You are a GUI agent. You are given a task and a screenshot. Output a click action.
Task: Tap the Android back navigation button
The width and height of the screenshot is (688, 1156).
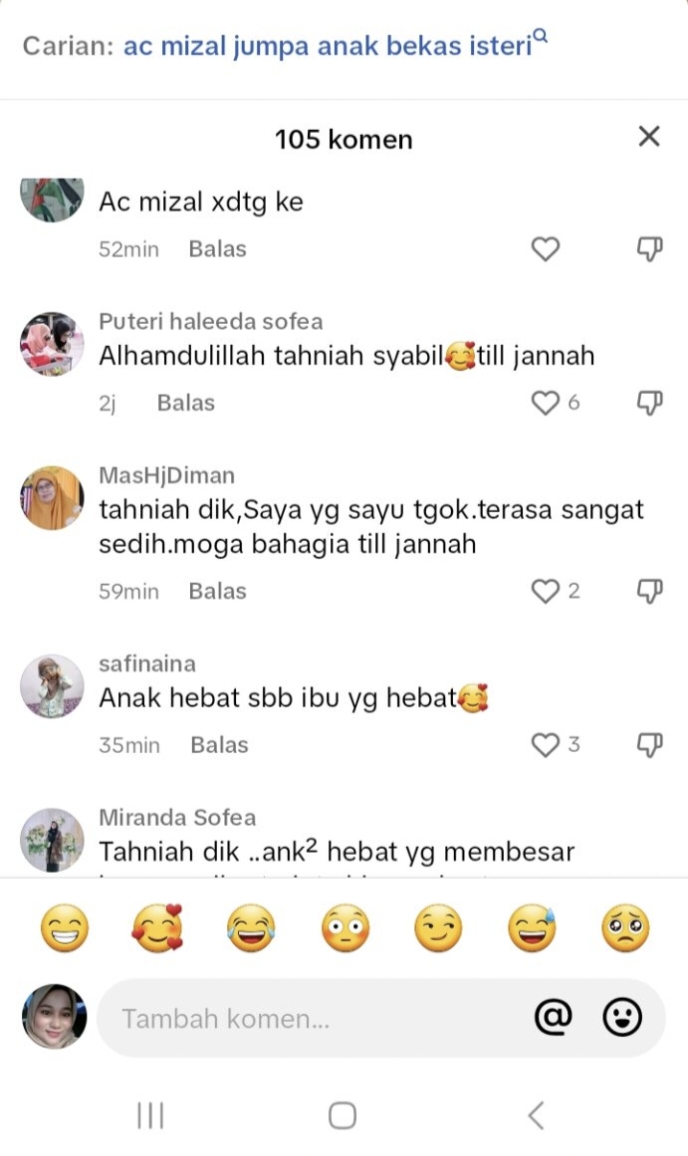pos(537,1115)
